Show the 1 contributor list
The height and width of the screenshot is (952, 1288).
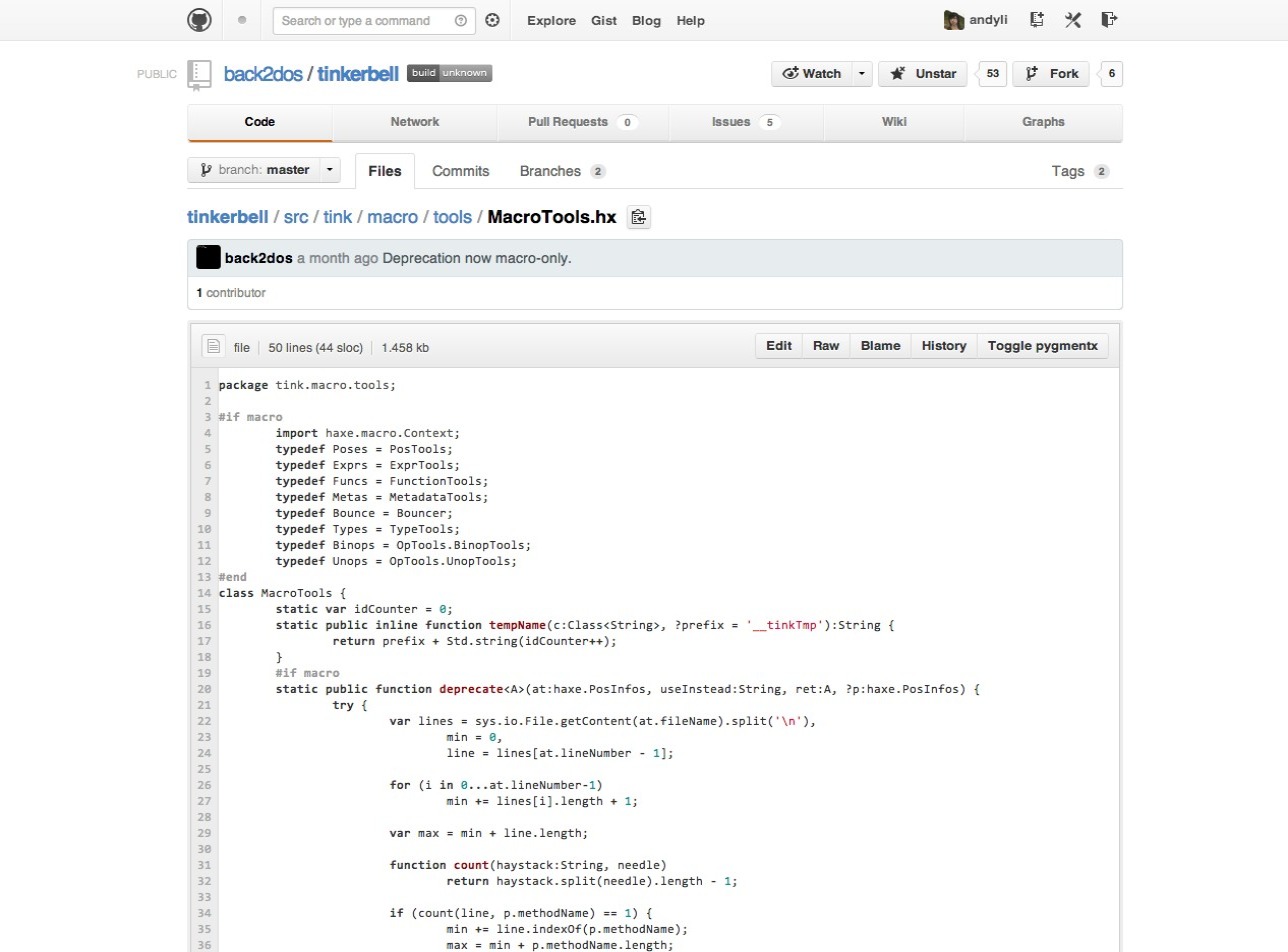[x=231, y=293]
